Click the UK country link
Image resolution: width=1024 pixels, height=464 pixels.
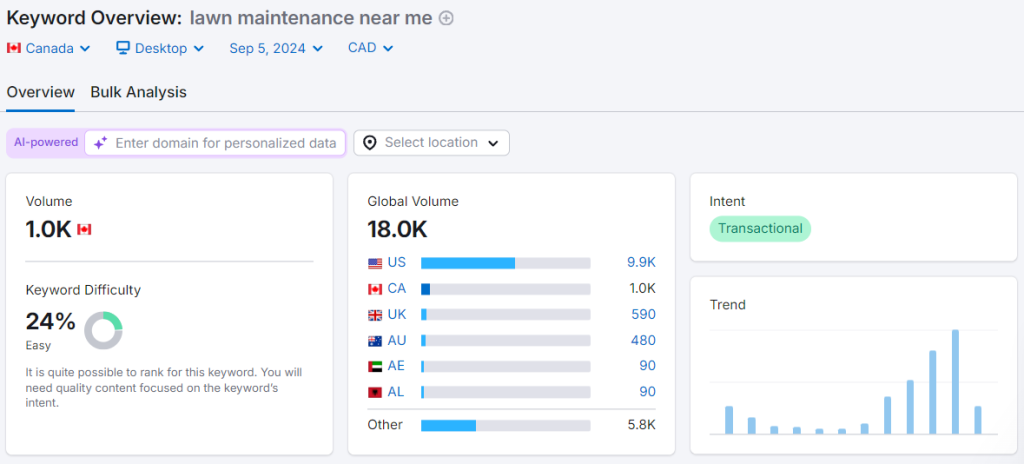[x=396, y=314]
